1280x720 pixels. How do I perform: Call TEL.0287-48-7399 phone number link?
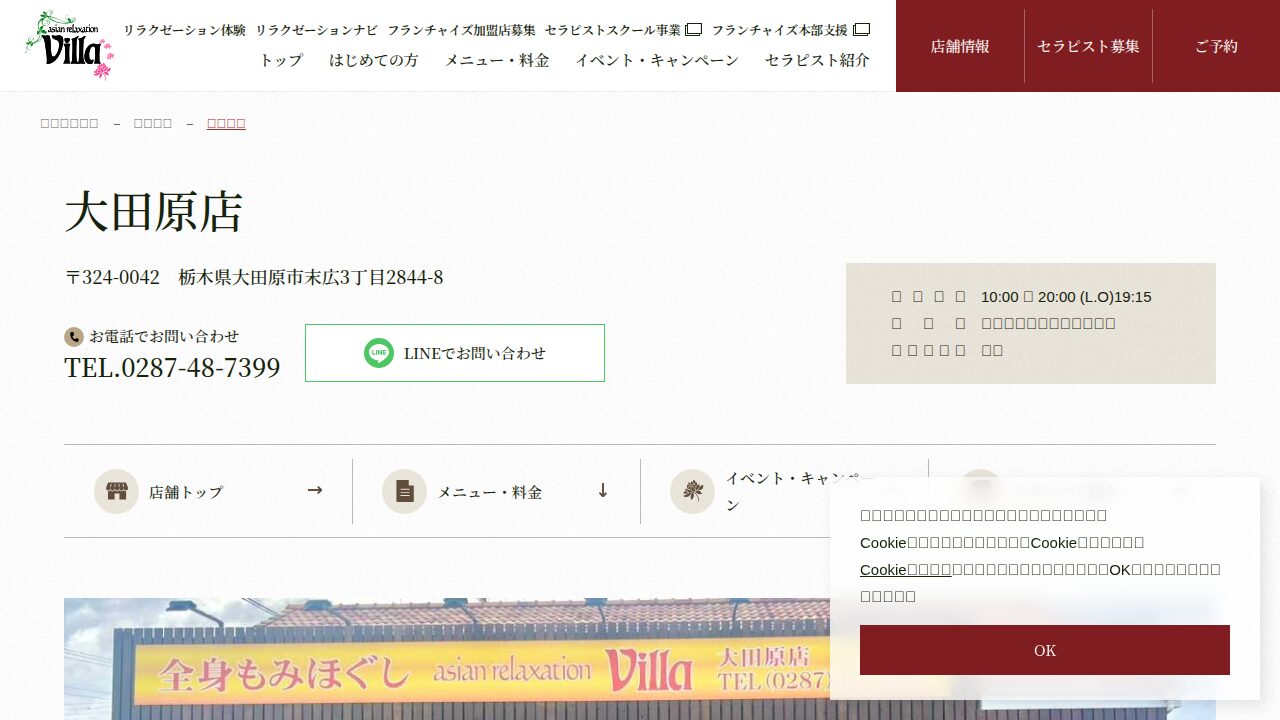pos(172,368)
